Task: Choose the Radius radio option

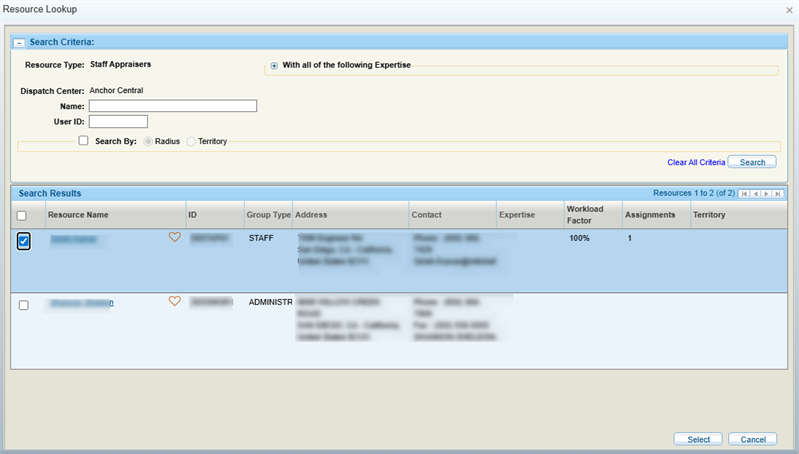Action: pyautogui.click(x=149, y=142)
